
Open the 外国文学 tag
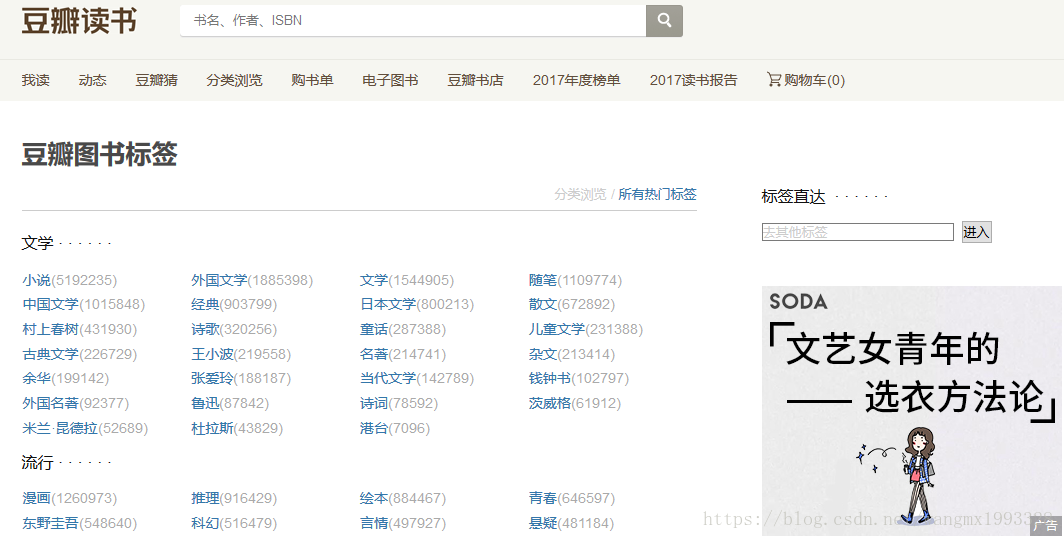pos(219,280)
